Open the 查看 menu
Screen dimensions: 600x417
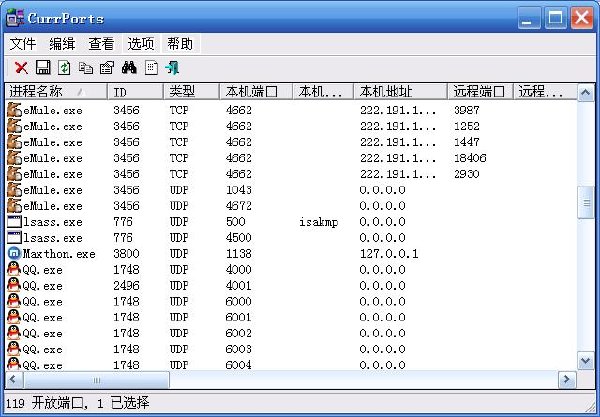pos(101,44)
